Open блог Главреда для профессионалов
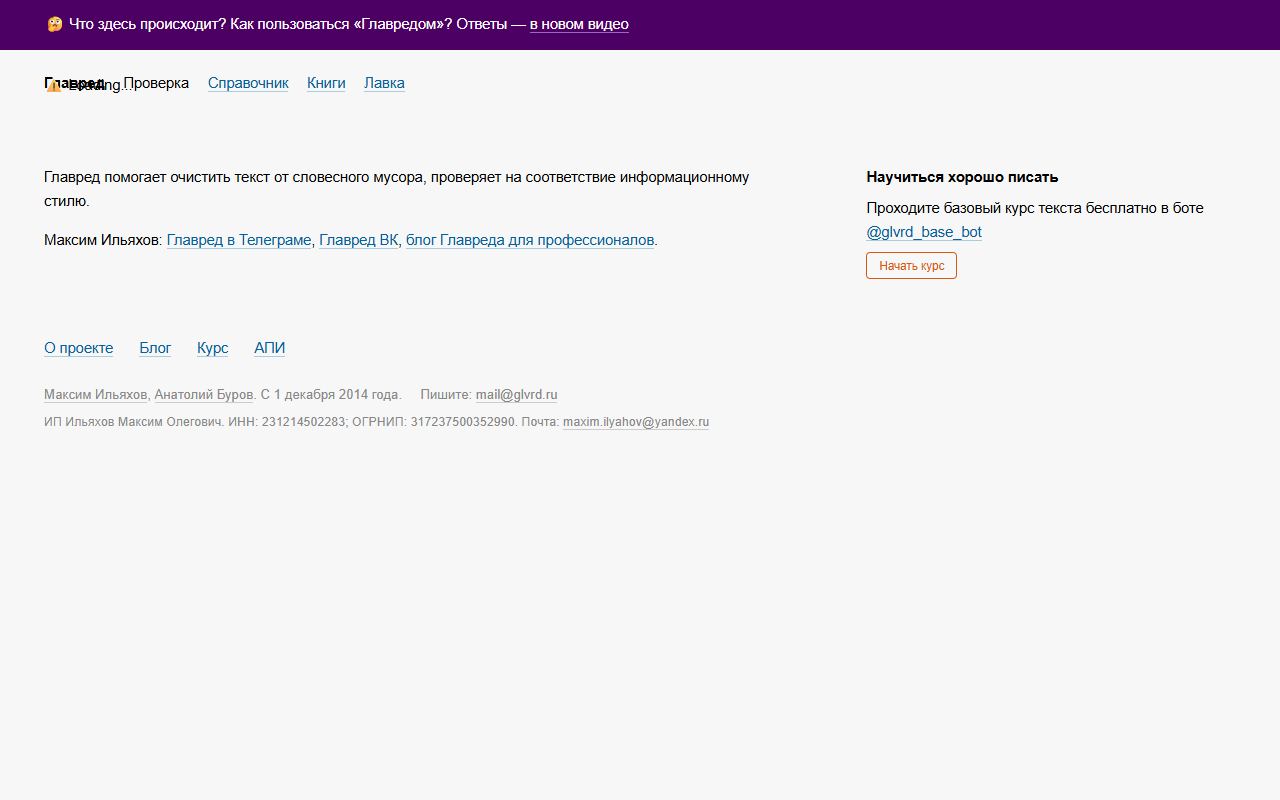Screen dimensions: 1280x800 click(530, 240)
